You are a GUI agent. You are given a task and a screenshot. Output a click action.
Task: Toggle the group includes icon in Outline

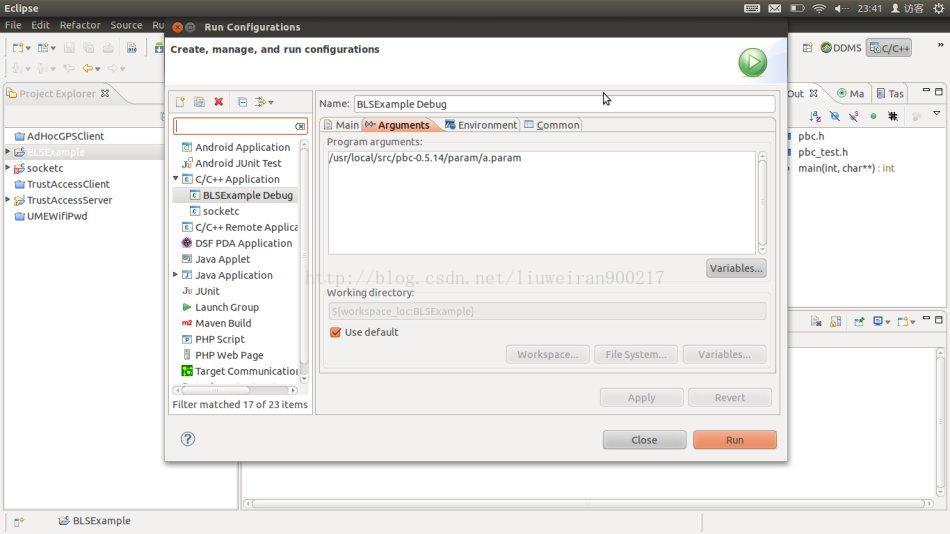[x=892, y=116]
